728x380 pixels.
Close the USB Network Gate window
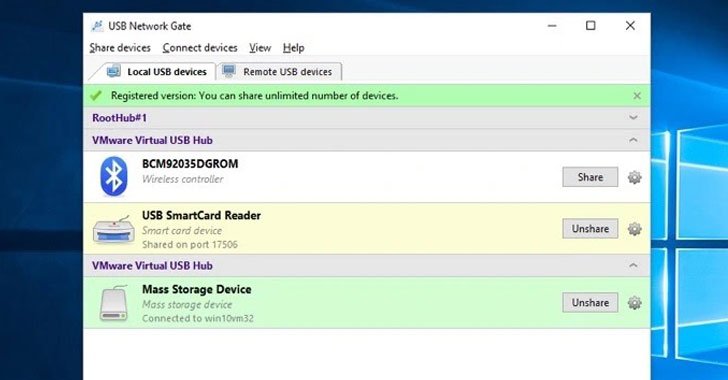(630, 26)
